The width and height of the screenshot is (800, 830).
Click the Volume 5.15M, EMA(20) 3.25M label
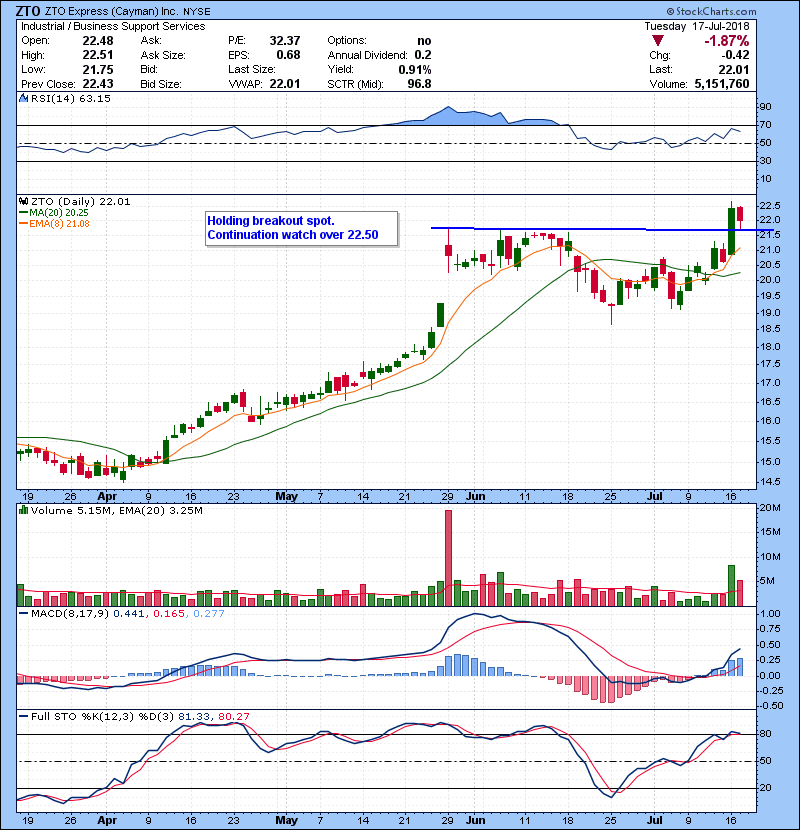tap(116, 511)
